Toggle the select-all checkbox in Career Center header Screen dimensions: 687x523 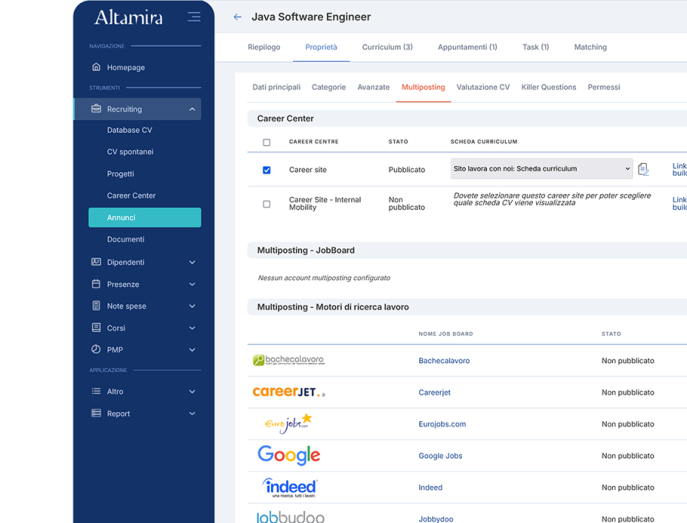click(266, 142)
